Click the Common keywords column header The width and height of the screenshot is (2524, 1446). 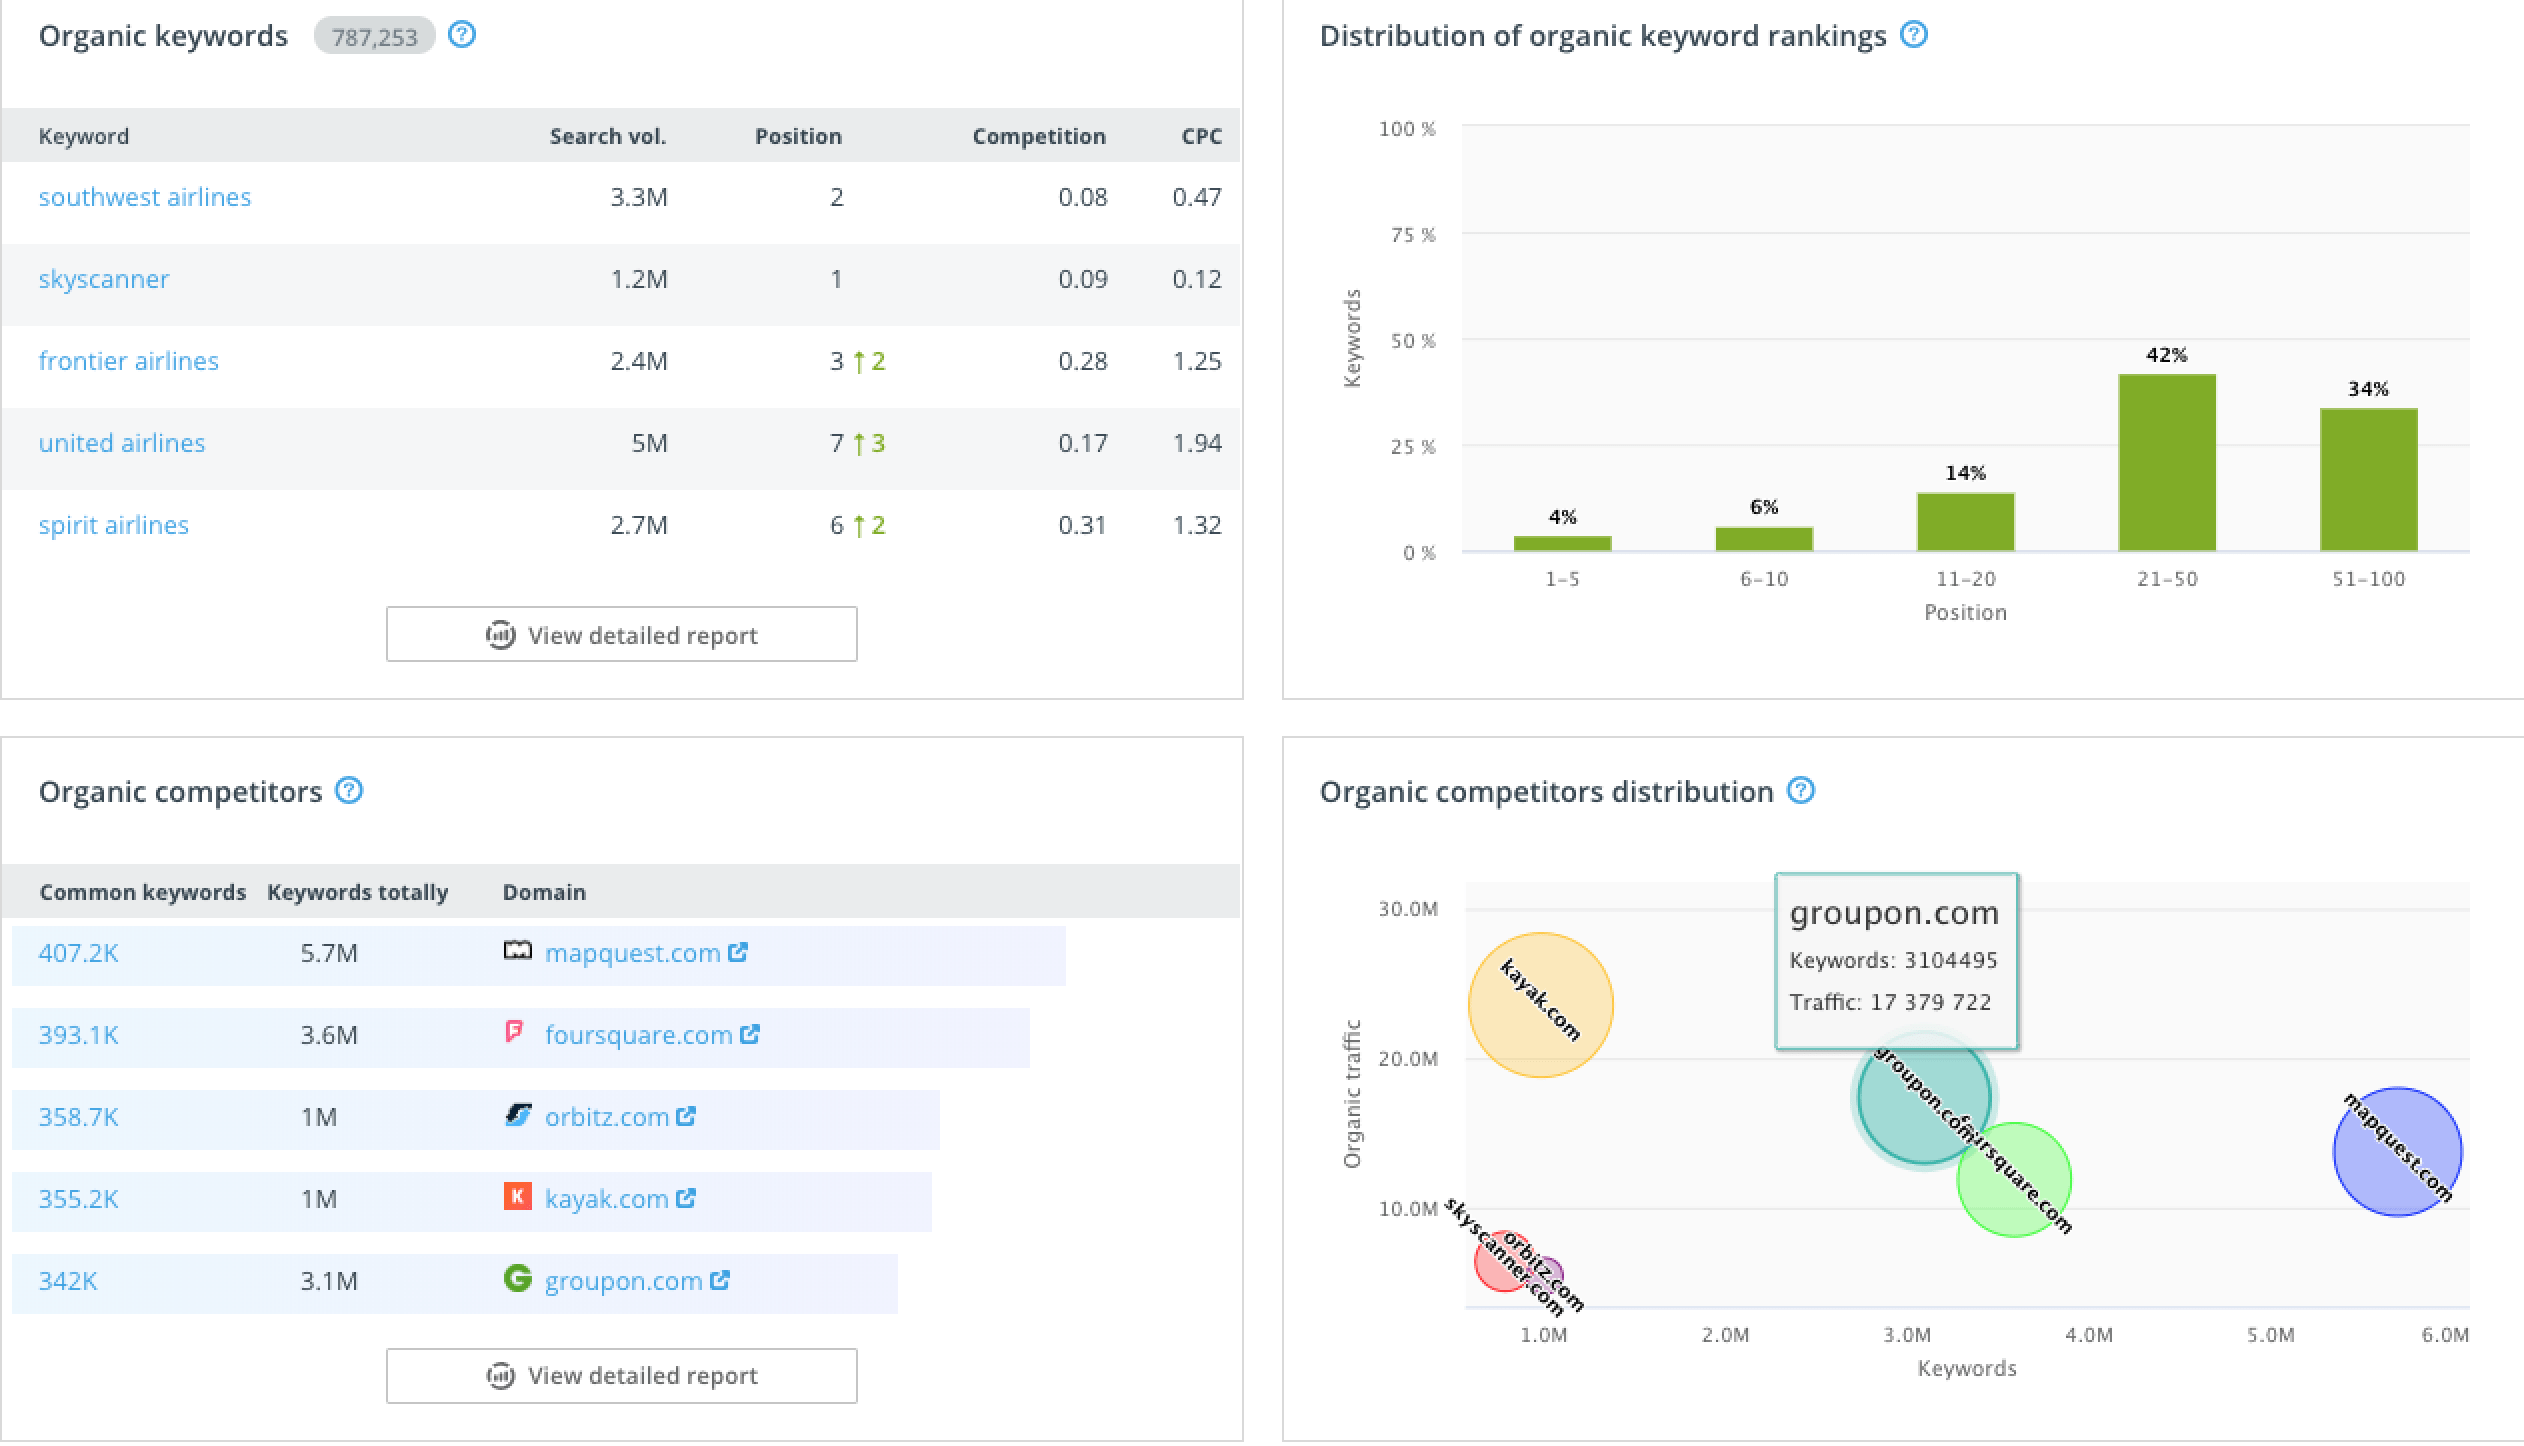143,892
